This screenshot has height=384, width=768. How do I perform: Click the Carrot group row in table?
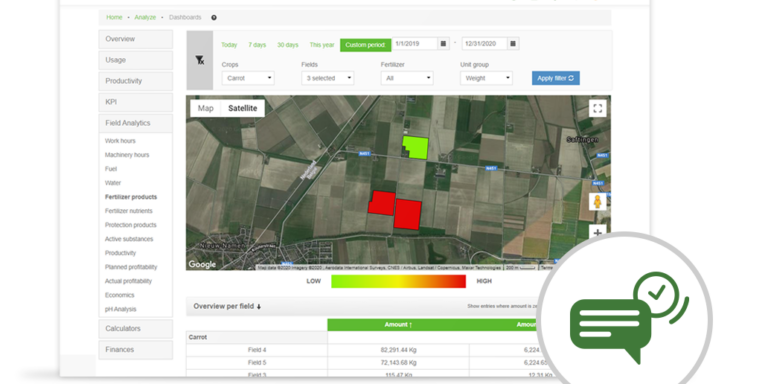(x=257, y=337)
